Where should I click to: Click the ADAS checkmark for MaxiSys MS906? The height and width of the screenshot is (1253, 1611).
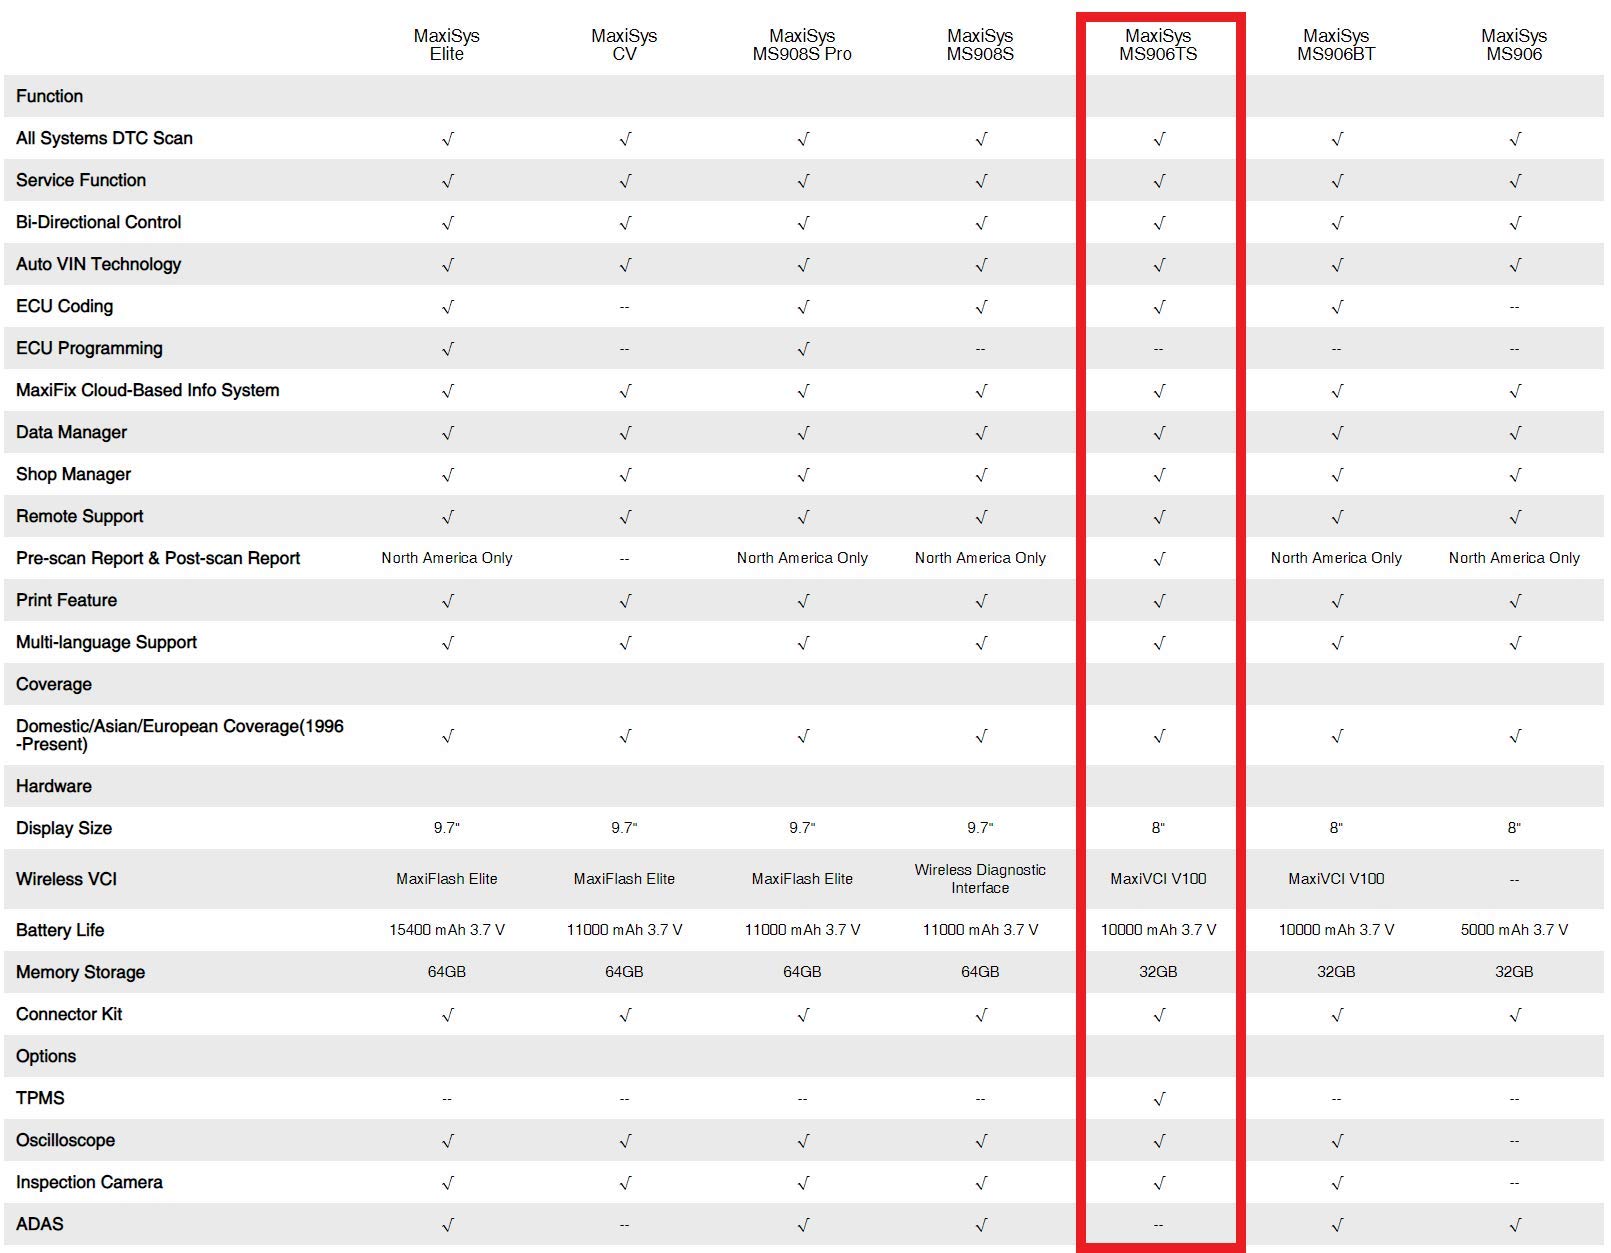coord(1515,1225)
